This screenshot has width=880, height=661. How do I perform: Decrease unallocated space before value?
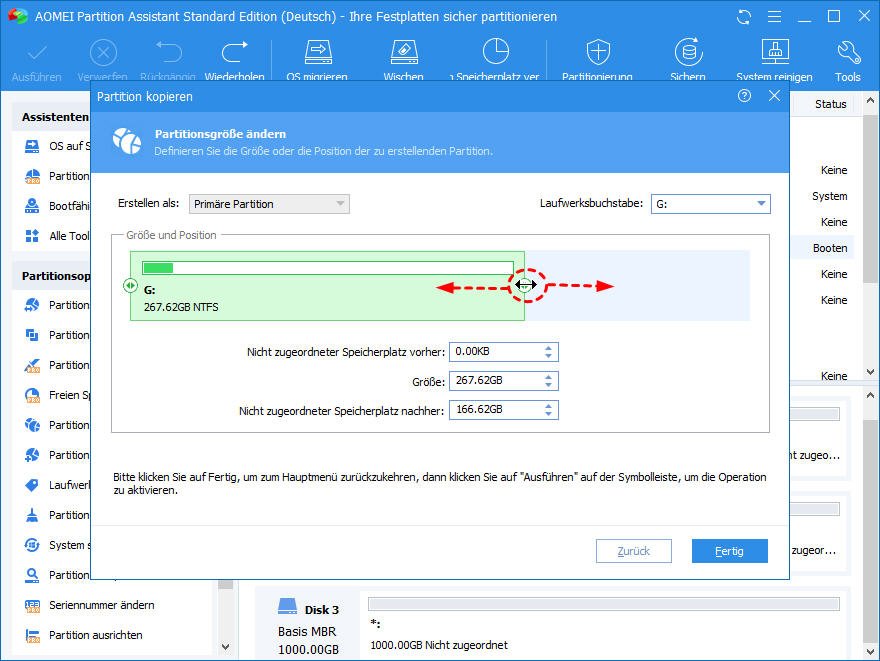tap(548, 356)
